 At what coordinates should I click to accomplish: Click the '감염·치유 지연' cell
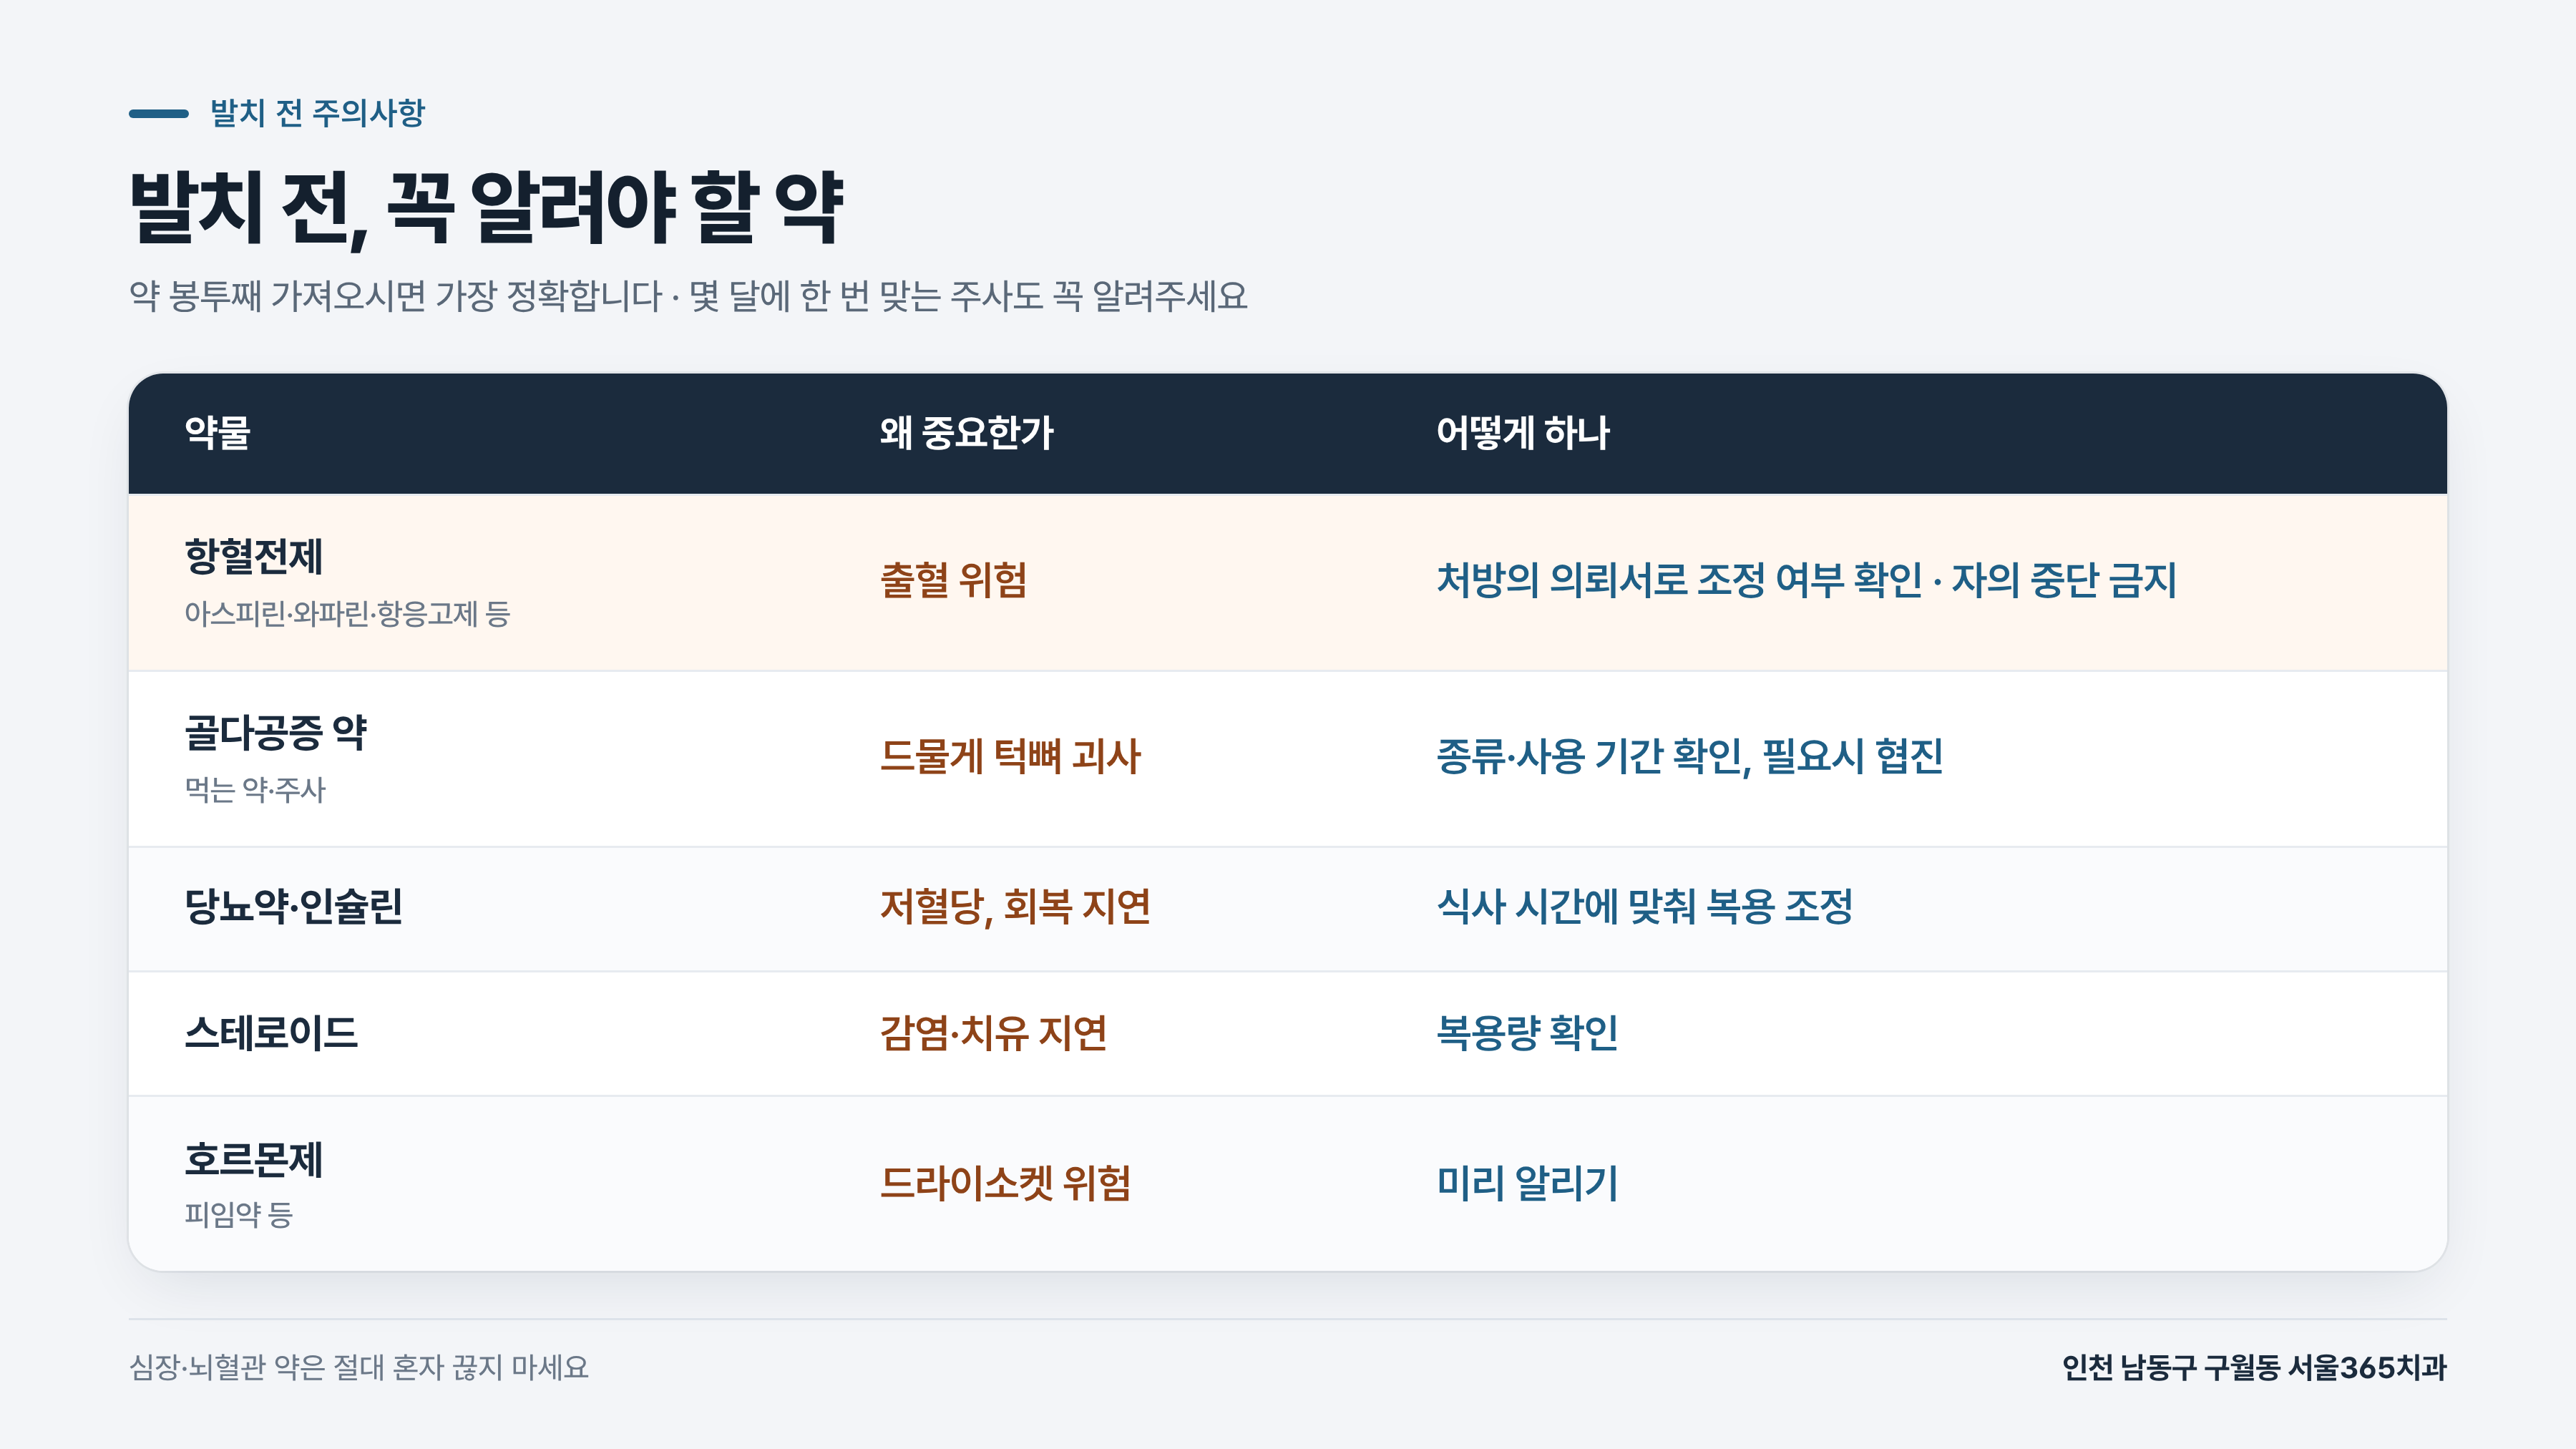(993, 1033)
